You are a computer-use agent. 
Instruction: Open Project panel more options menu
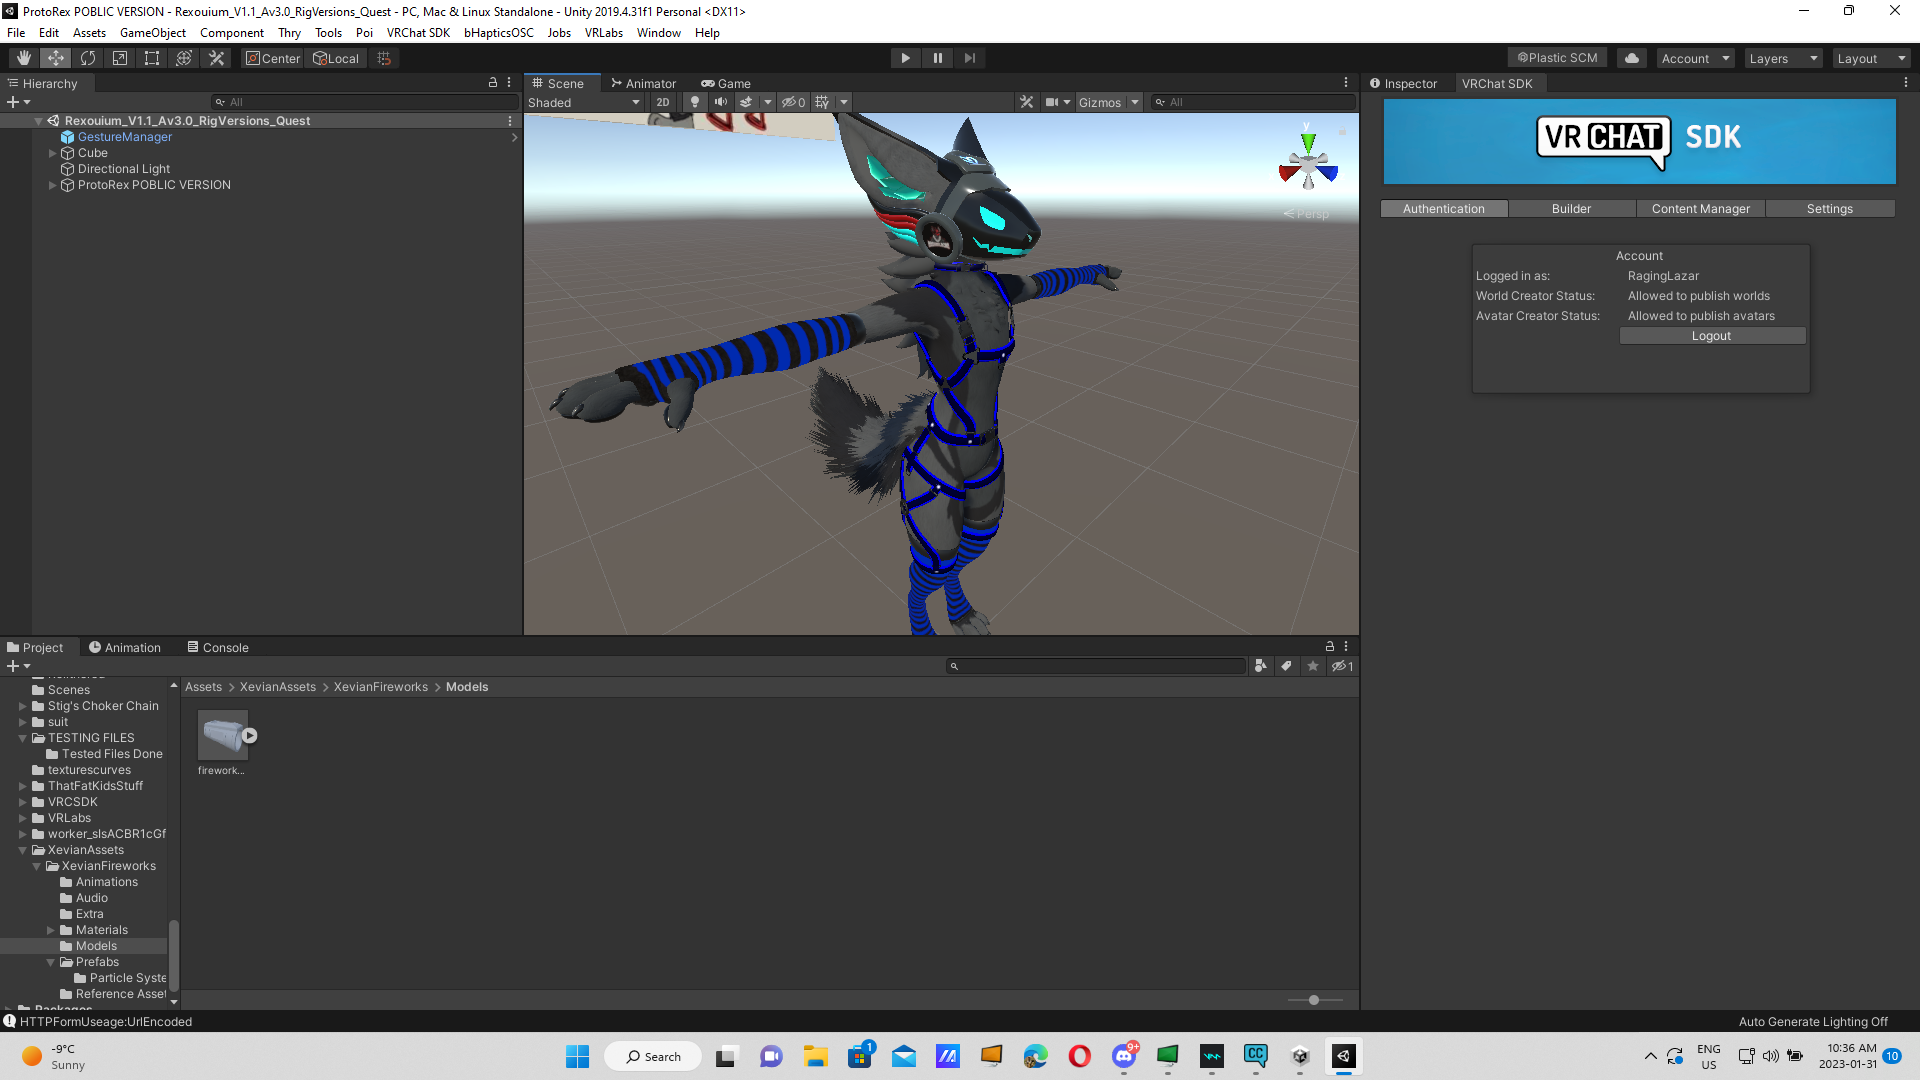[x=1346, y=647]
